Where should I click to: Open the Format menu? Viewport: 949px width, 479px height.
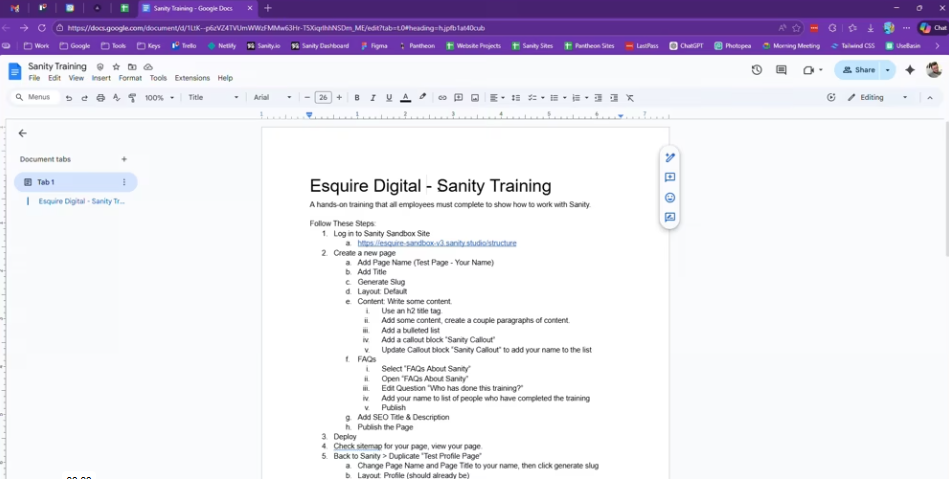(130, 78)
